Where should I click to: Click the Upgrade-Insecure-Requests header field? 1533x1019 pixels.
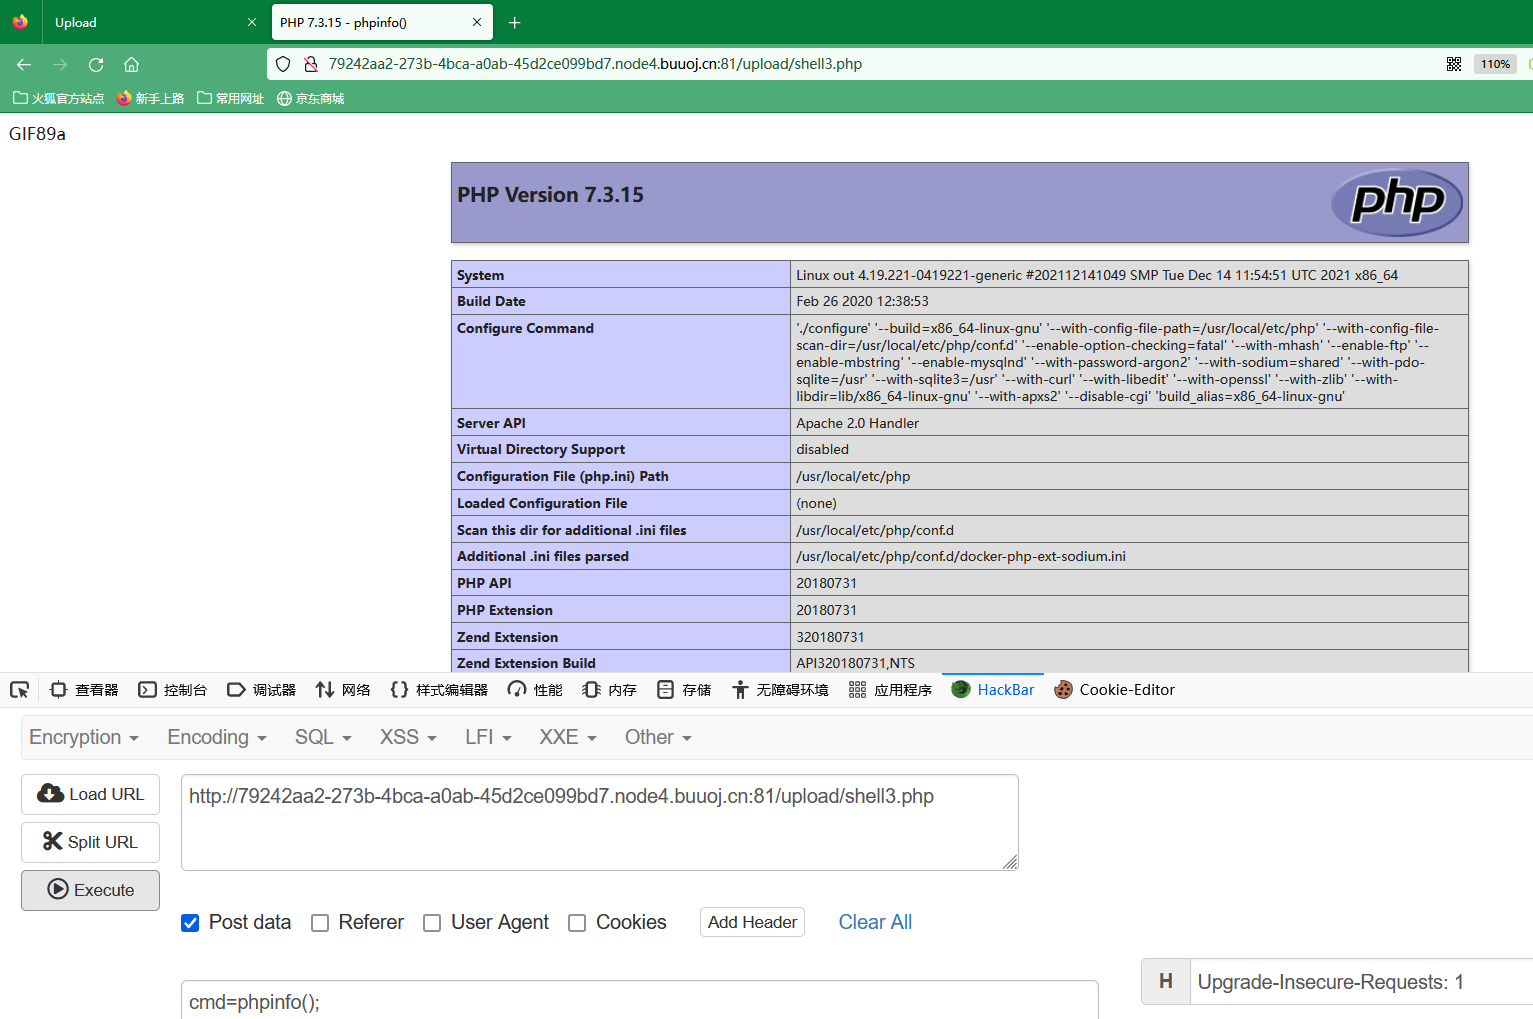coord(1362,982)
